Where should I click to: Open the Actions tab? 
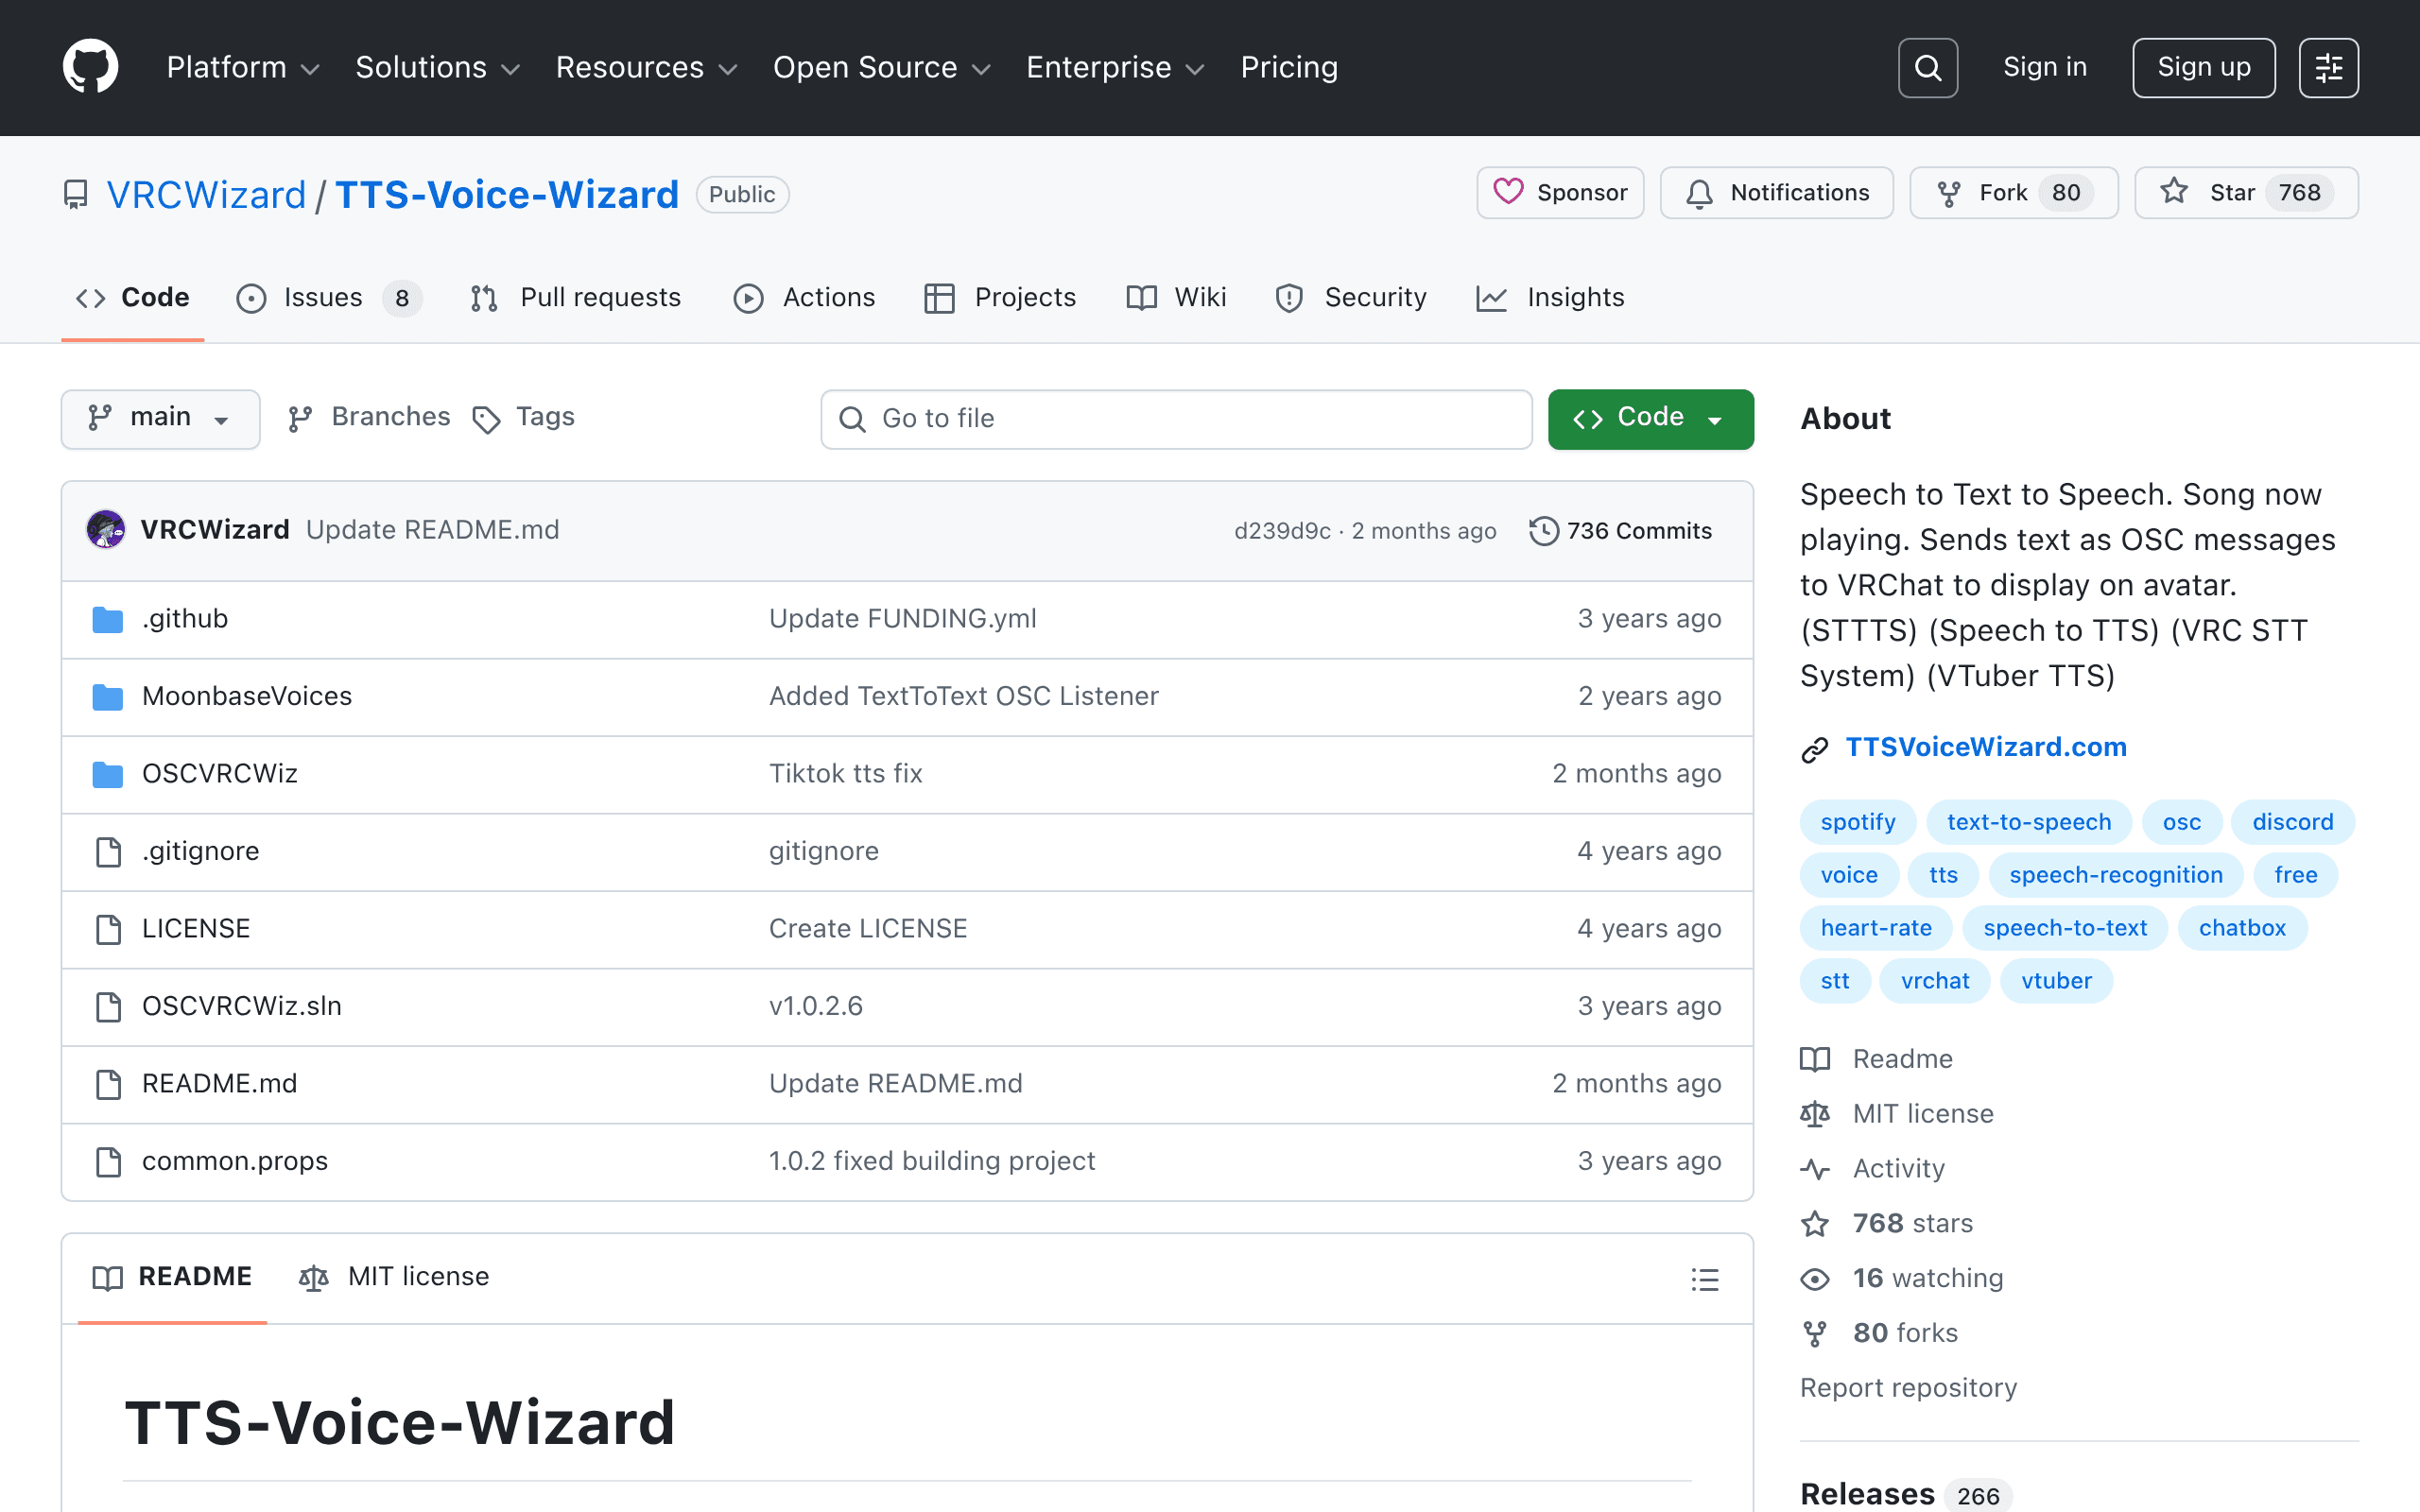pos(804,298)
